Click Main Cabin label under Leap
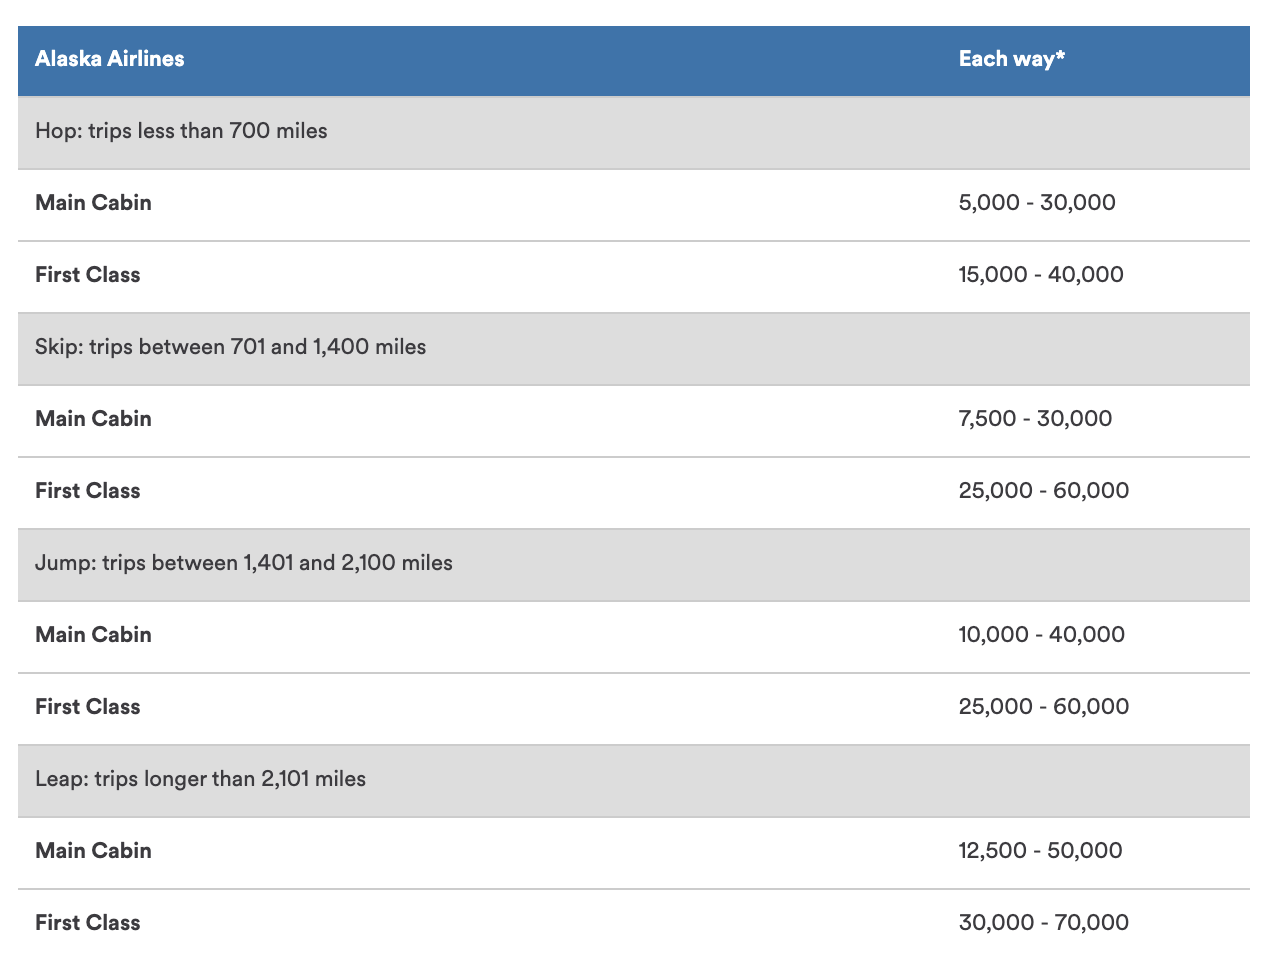The width and height of the screenshot is (1264, 956). tap(93, 851)
